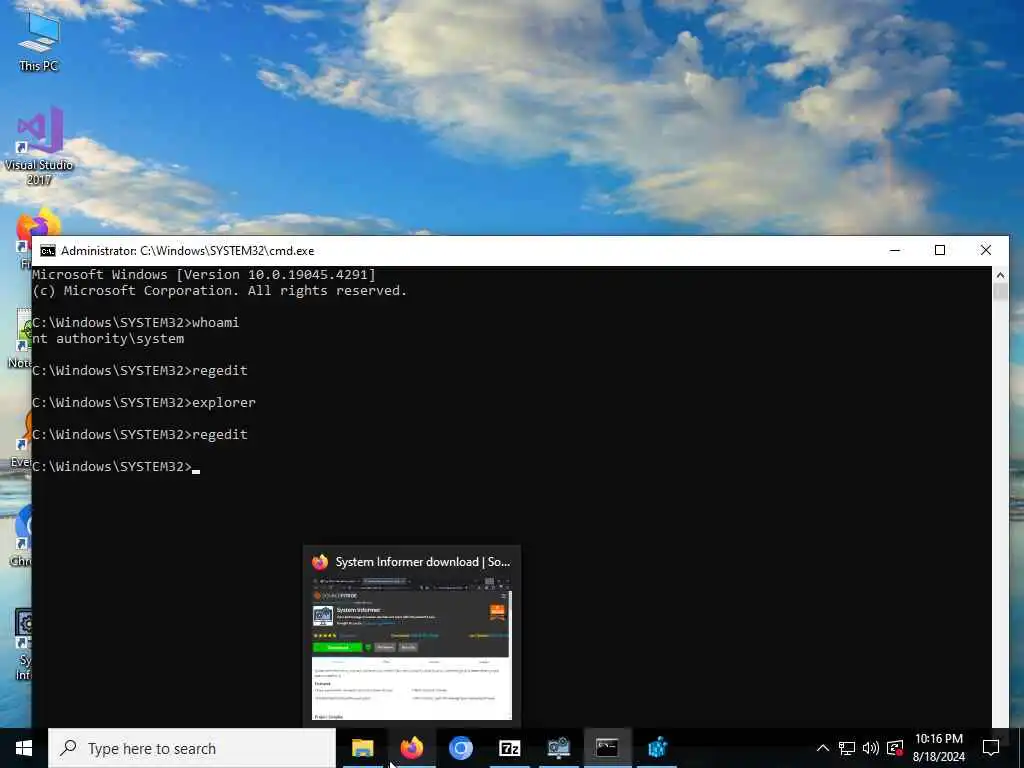The image size is (1024, 768).
Task: Click the Firefox taskbar icon
Action: coord(411,748)
